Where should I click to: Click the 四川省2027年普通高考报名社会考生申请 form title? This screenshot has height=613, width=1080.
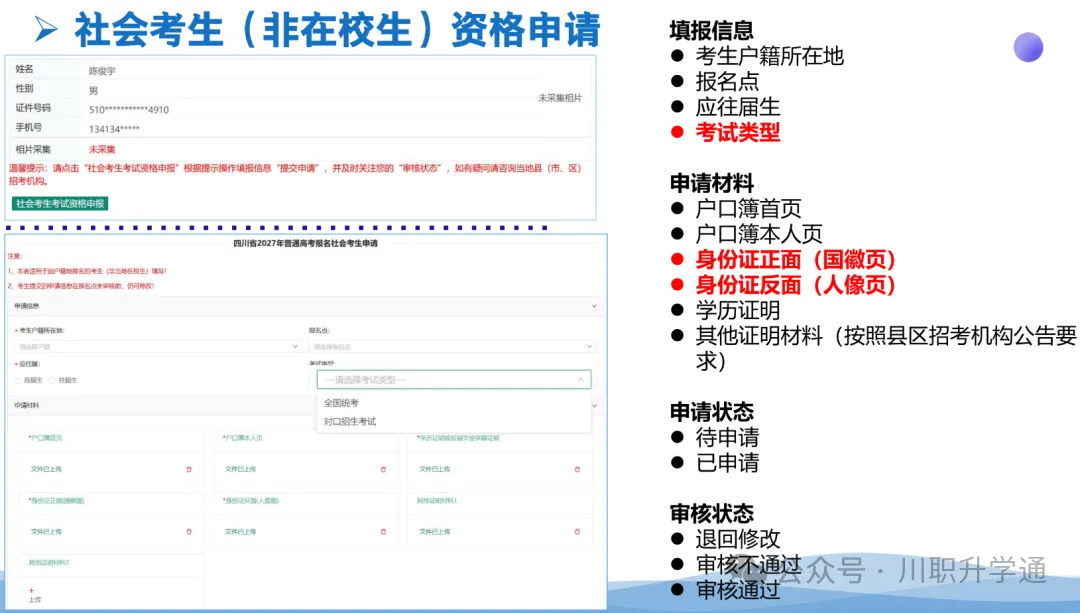pyautogui.click(x=306, y=243)
